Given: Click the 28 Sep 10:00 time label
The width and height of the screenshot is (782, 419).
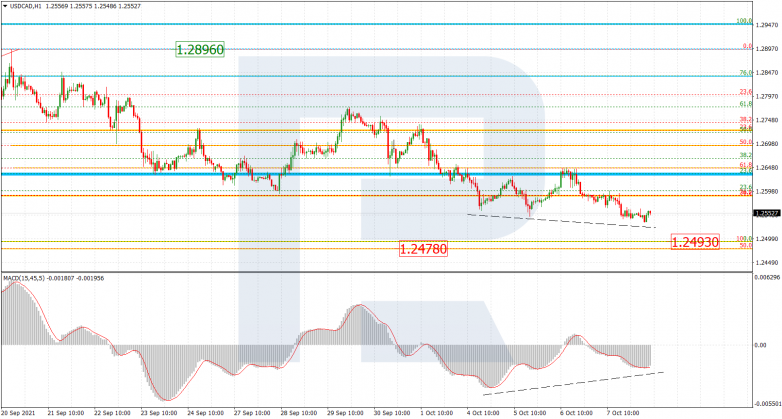Looking at the screenshot, I should (297, 414).
